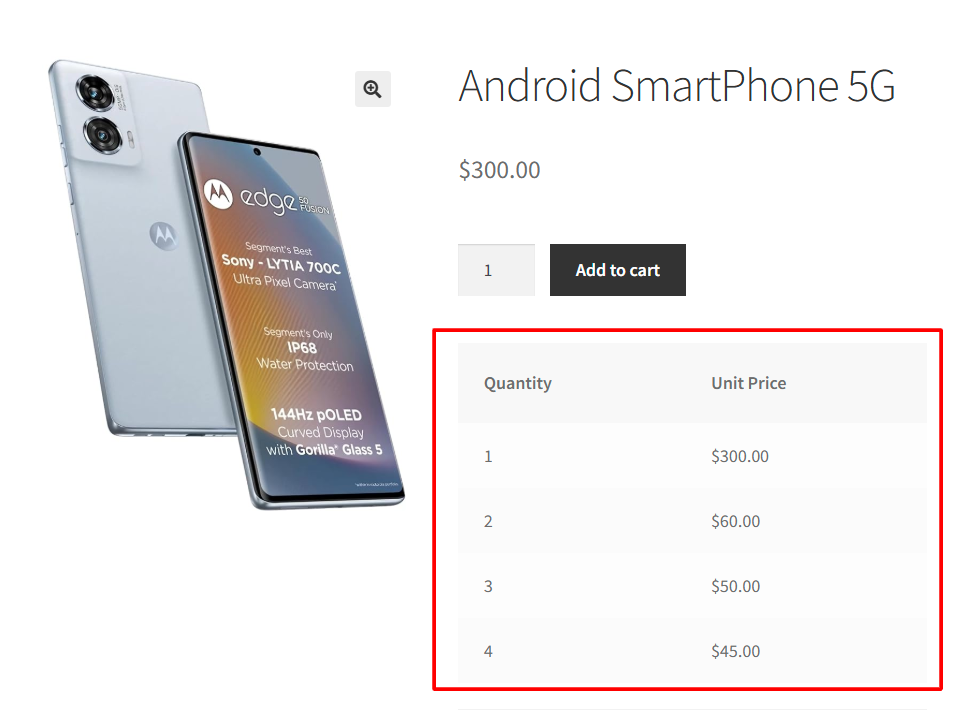Image resolution: width=975 pixels, height=720 pixels.
Task: Focus the quantity input field
Action: point(496,270)
